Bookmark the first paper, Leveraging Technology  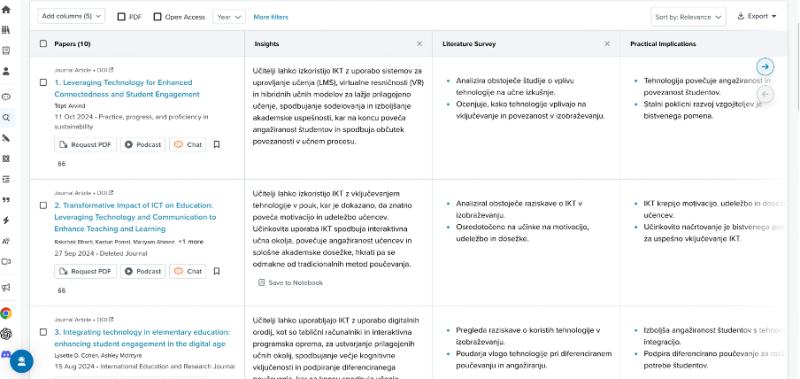click(x=216, y=145)
